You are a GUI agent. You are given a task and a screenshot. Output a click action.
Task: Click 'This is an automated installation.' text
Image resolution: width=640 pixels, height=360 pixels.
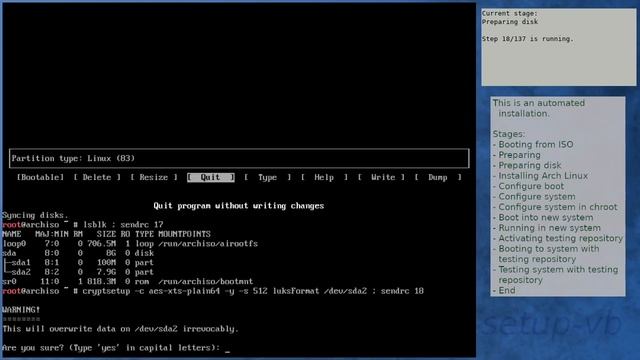pos(539,109)
